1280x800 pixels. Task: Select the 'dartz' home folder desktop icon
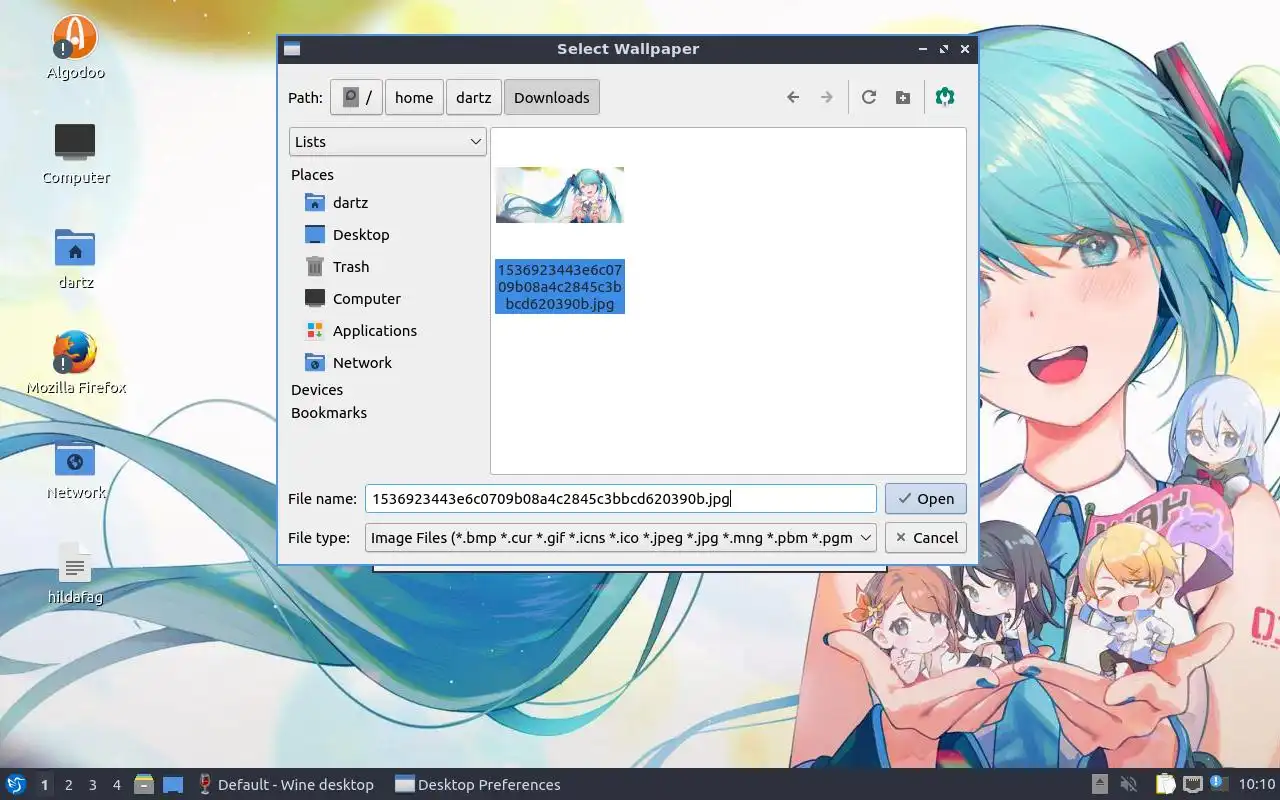(76, 257)
